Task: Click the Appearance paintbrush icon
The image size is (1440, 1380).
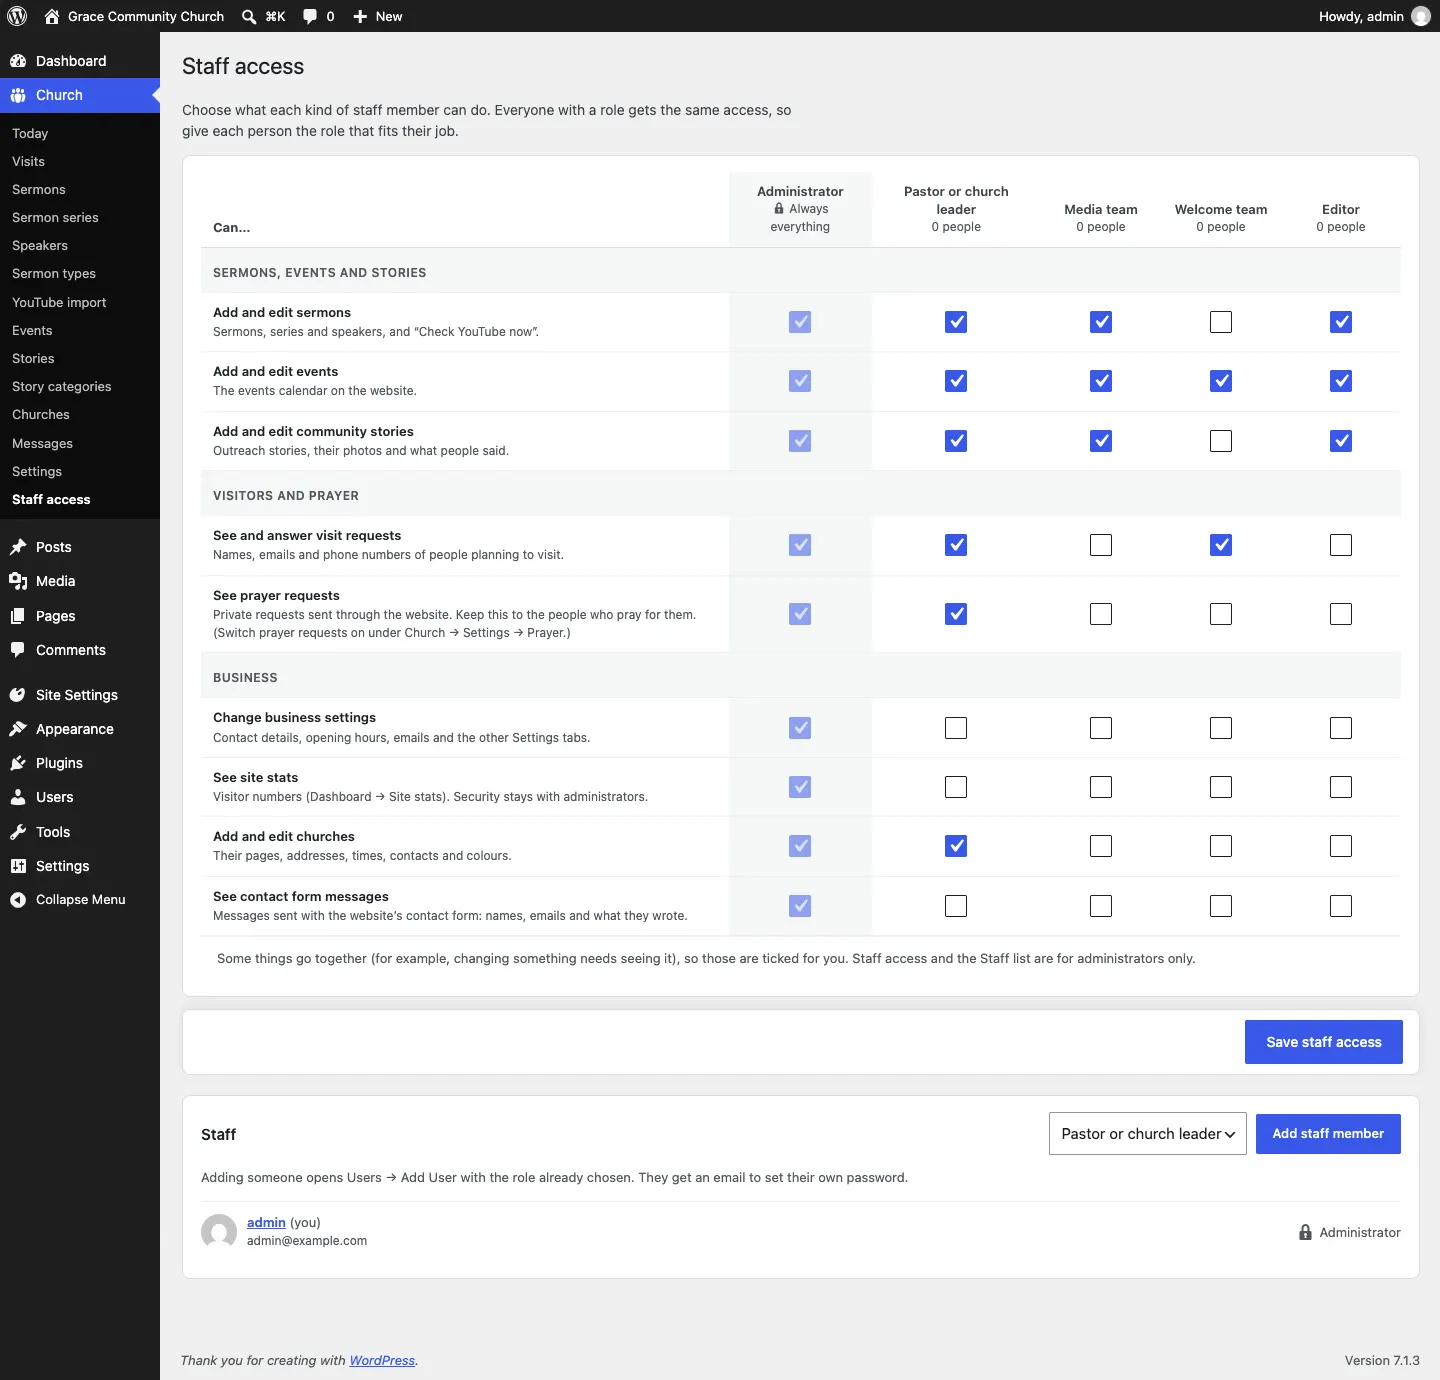Action: click(18, 729)
